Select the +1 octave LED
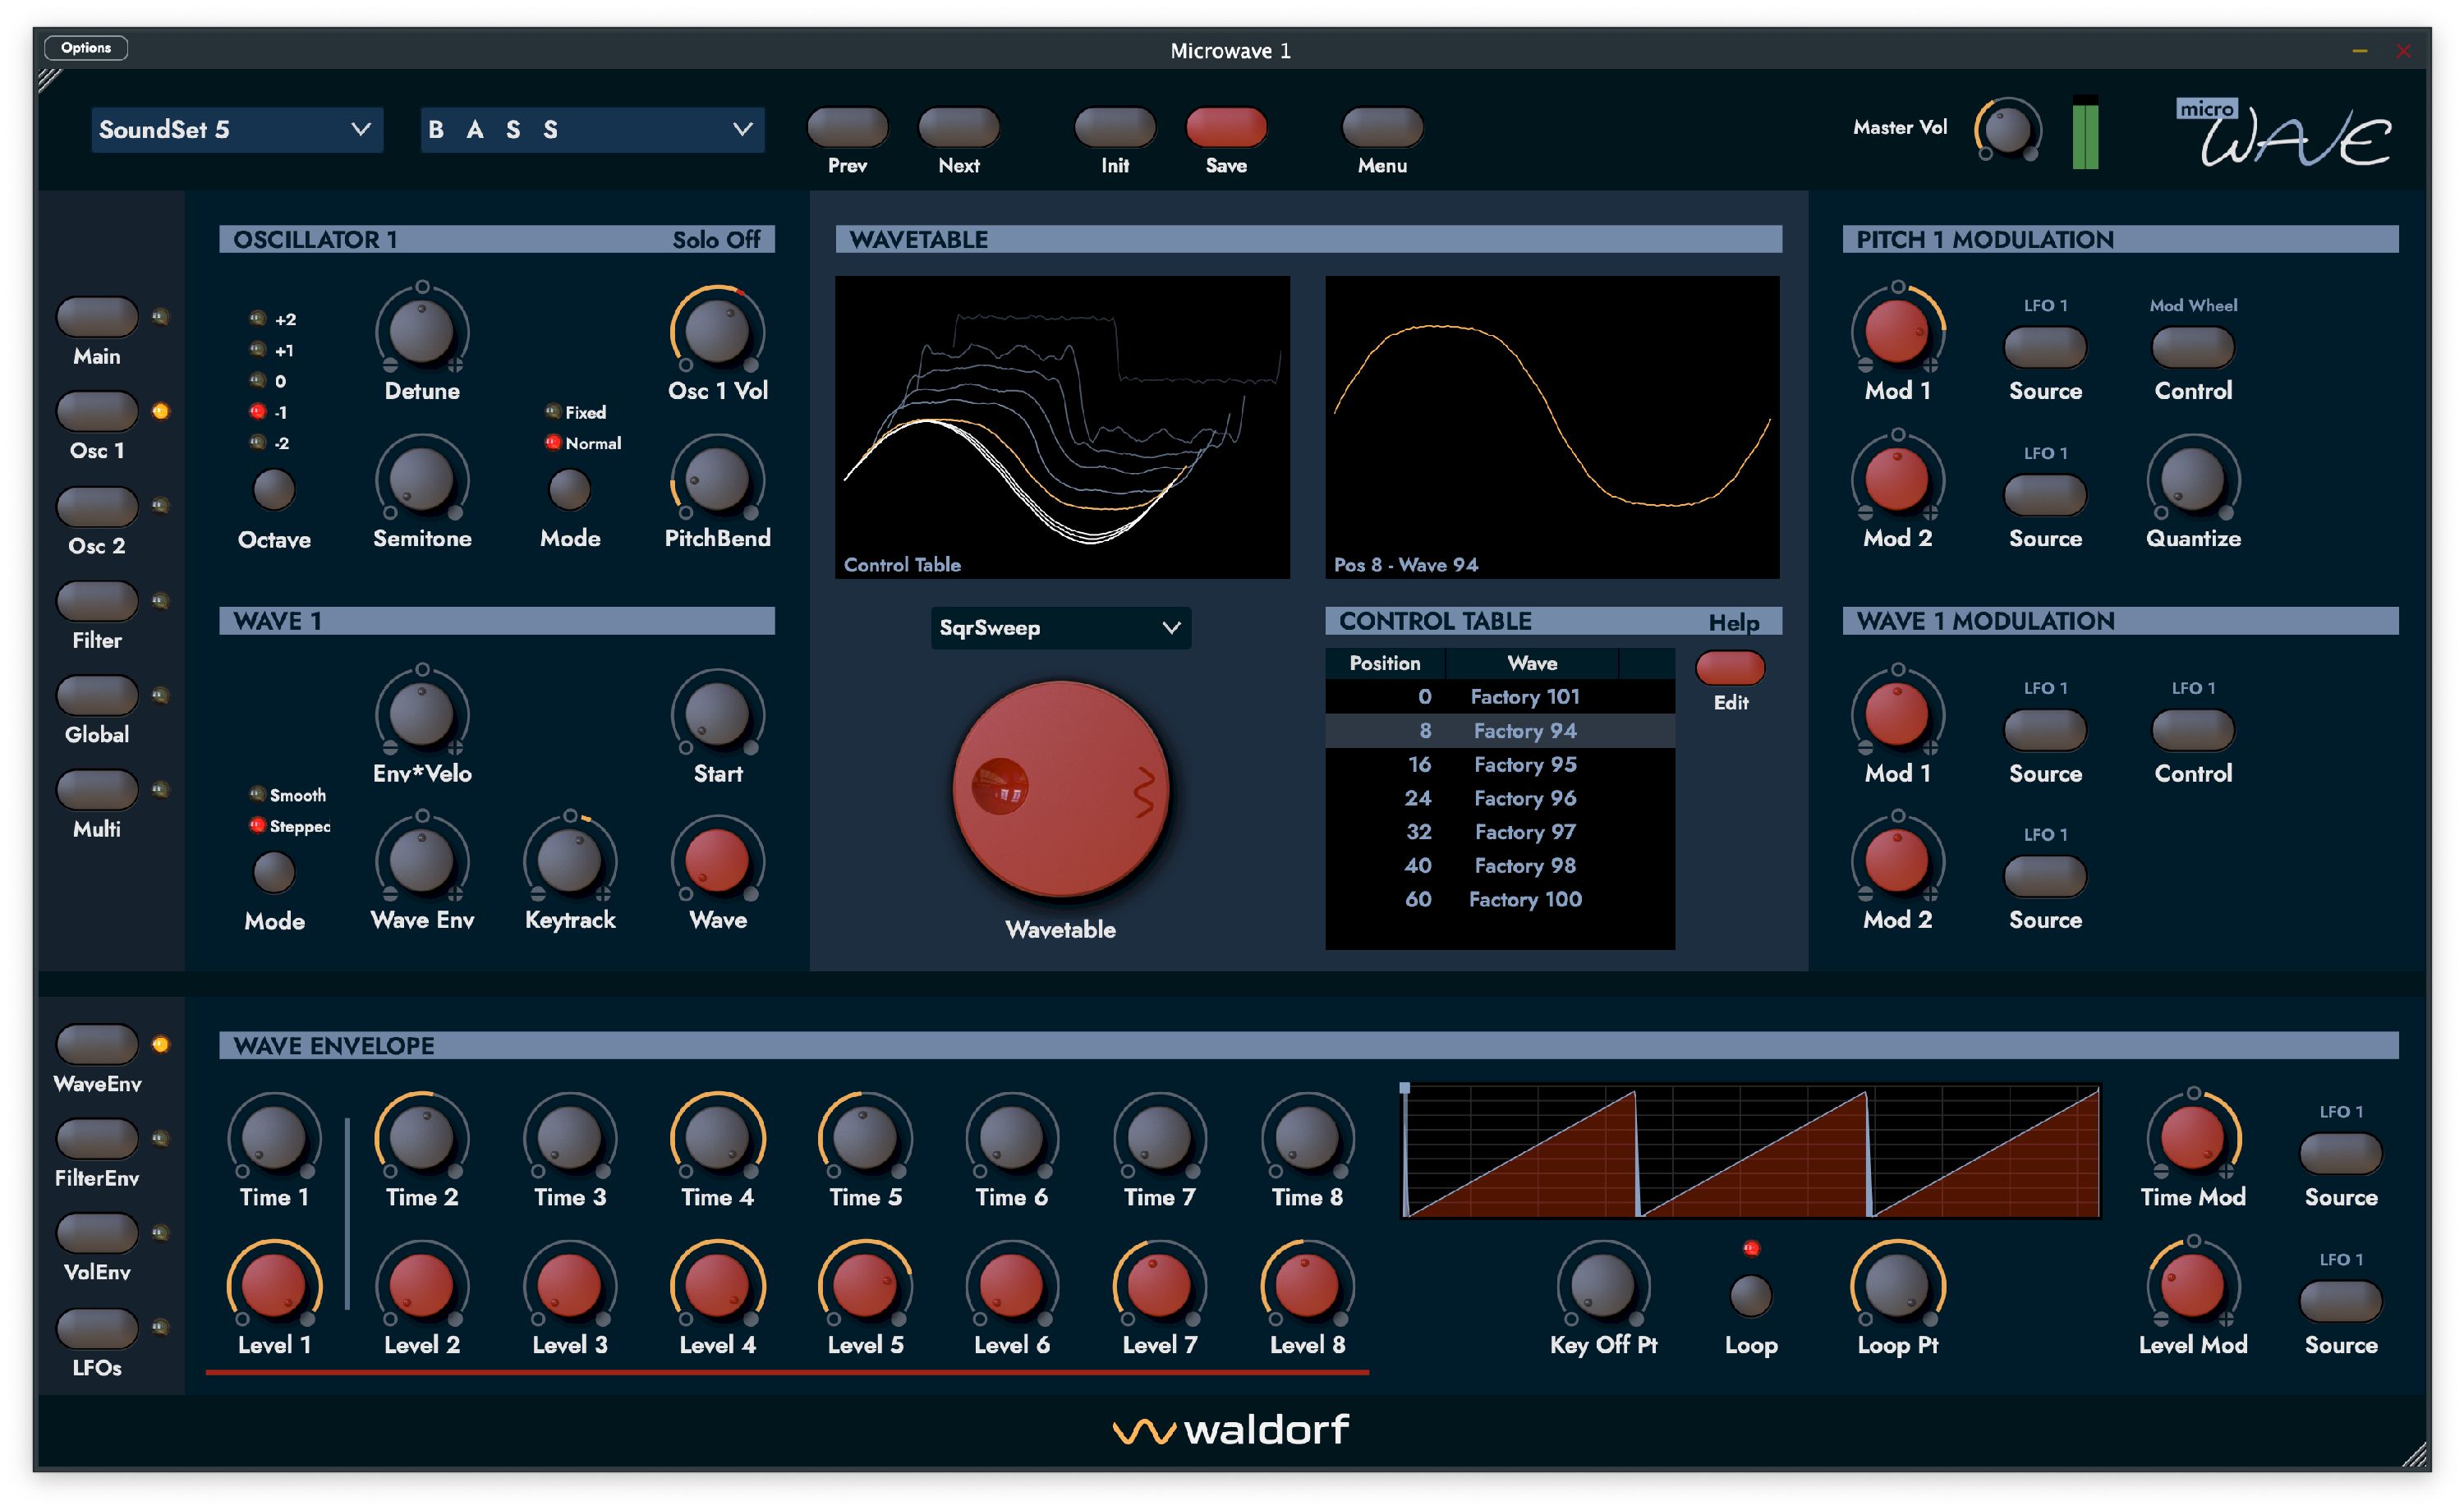This screenshot has width=2464, height=1510. tap(258, 350)
